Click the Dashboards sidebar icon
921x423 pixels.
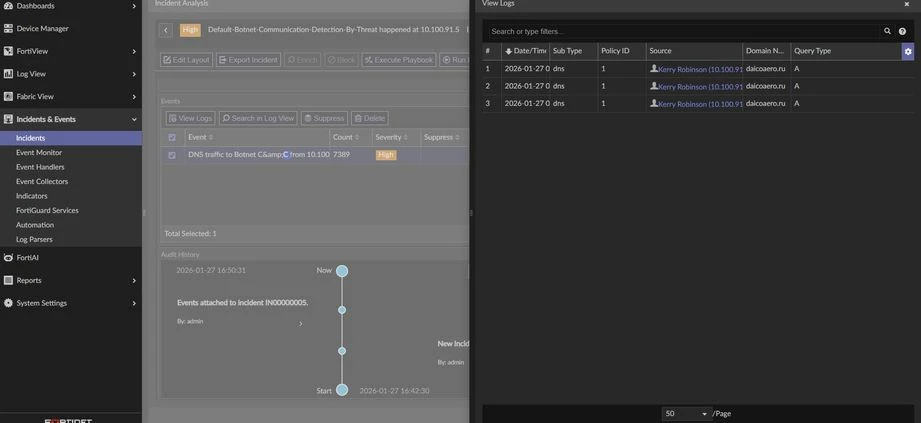click(8, 6)
